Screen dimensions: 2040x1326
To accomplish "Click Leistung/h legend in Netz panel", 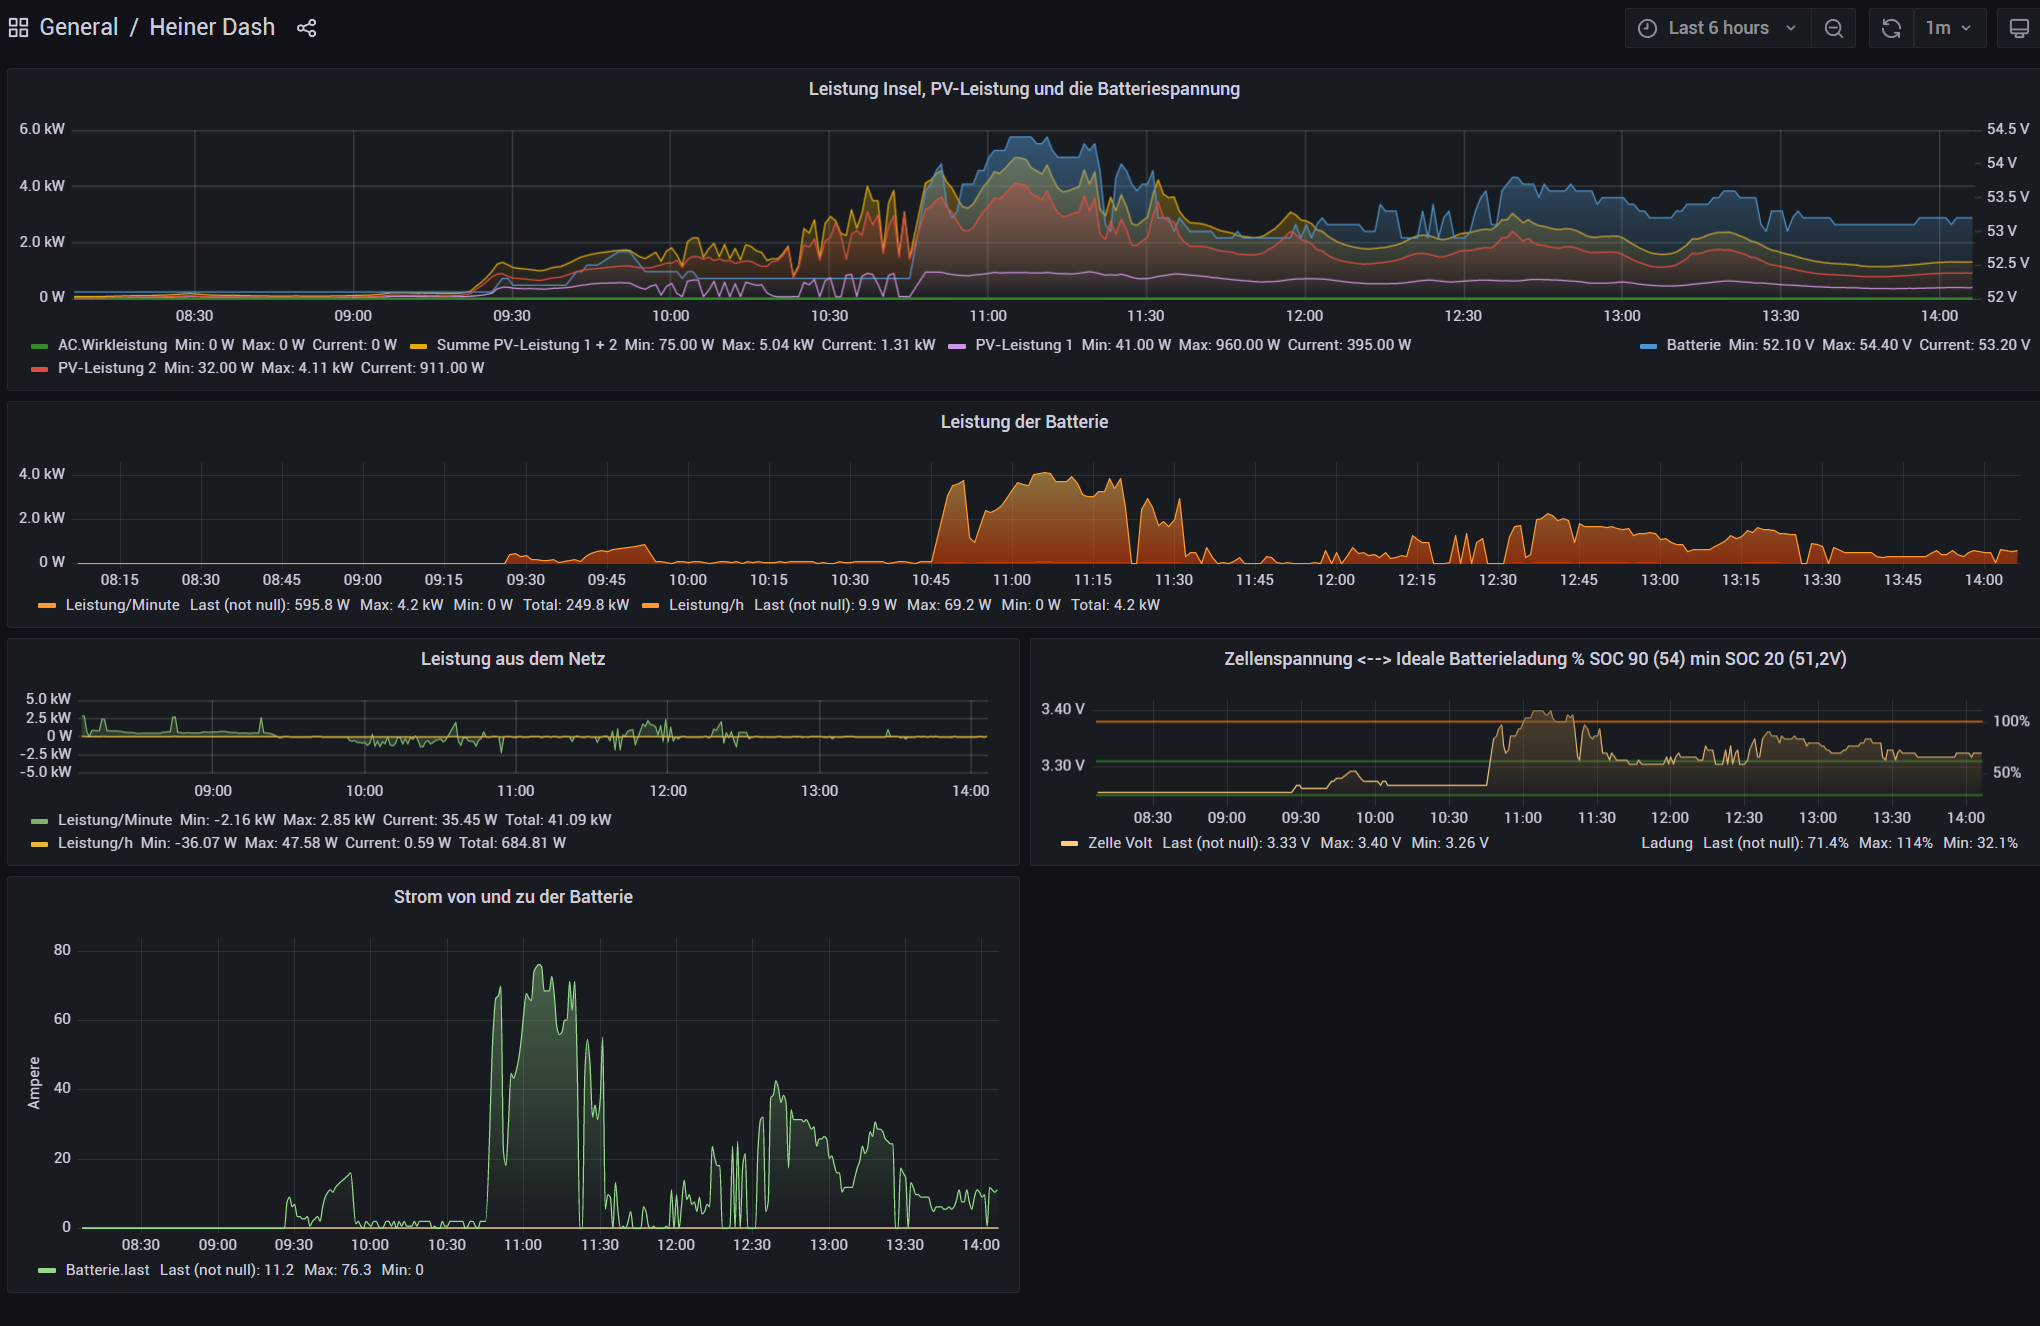I will click(95, 843).
